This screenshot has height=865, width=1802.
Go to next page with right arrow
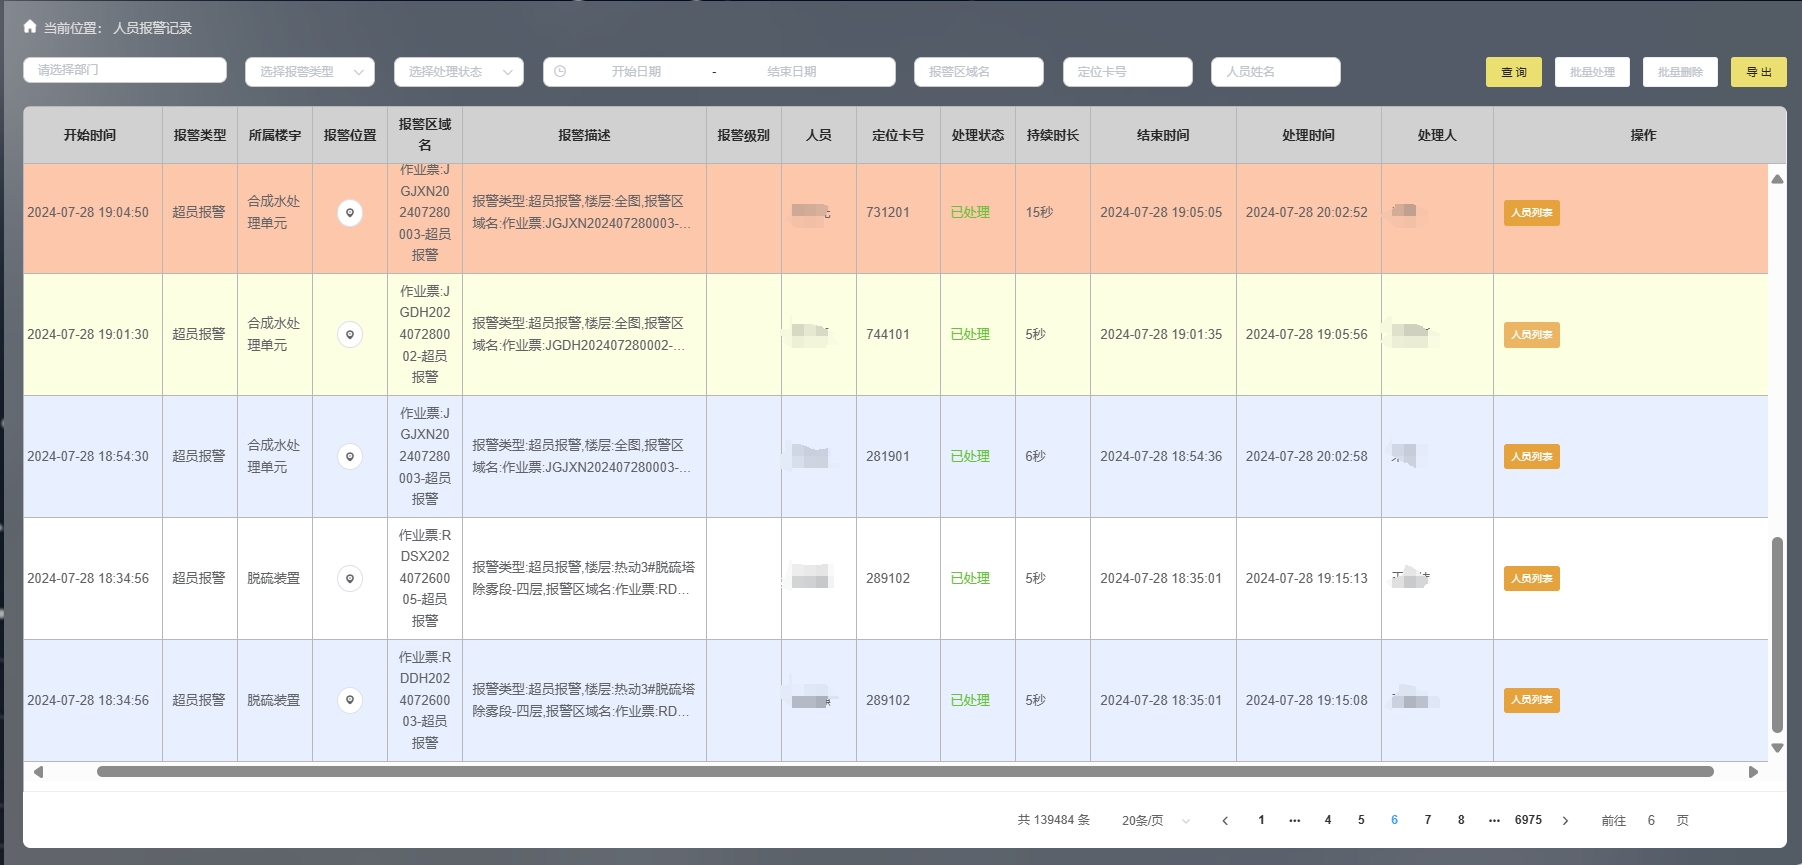click(1565, 820)
